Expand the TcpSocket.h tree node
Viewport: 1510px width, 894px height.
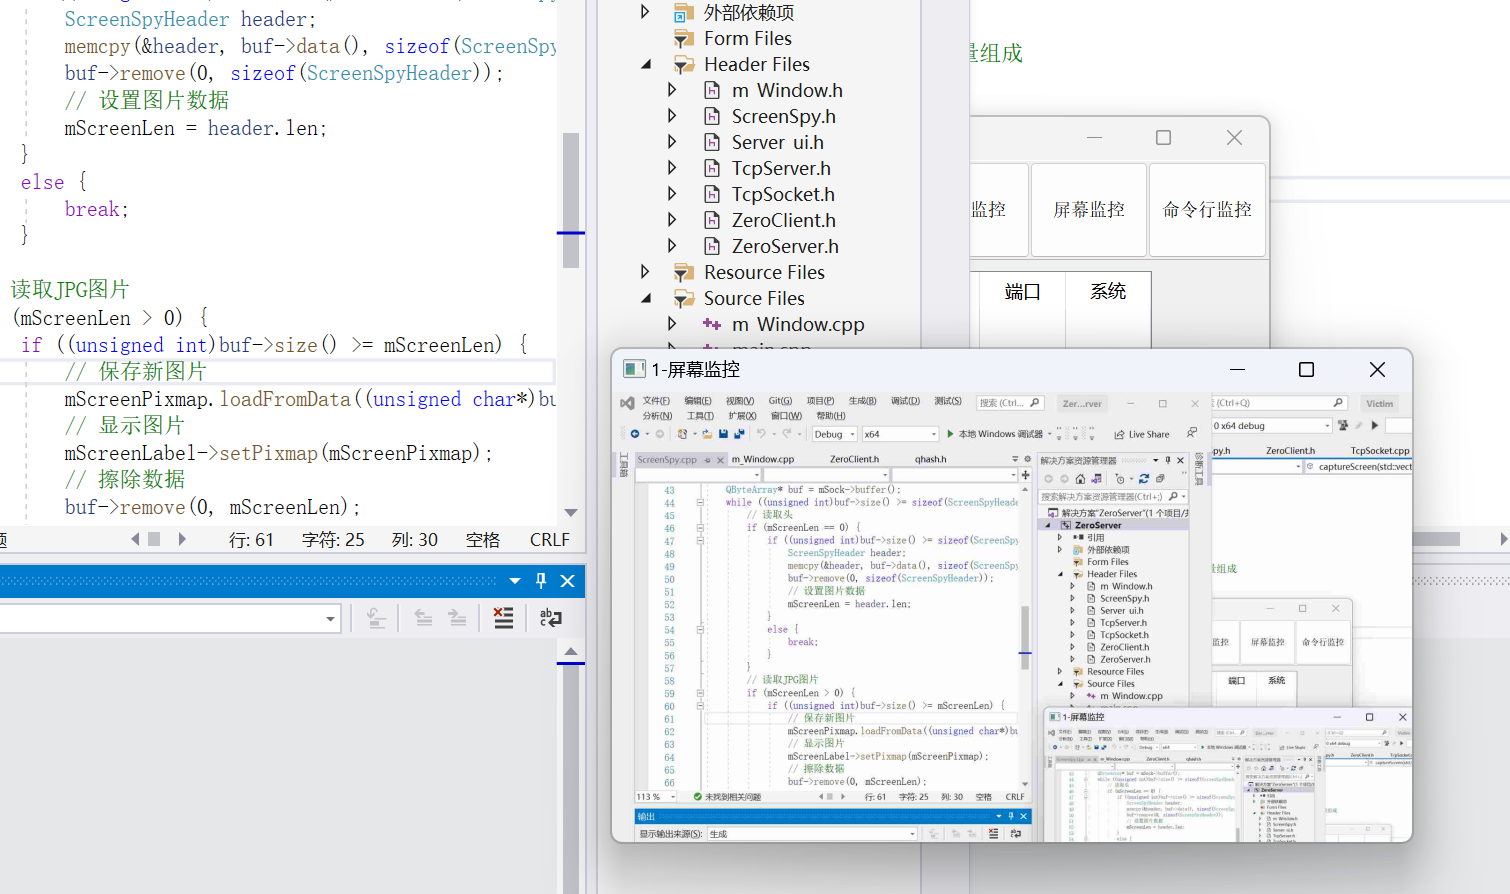point(672,194)
